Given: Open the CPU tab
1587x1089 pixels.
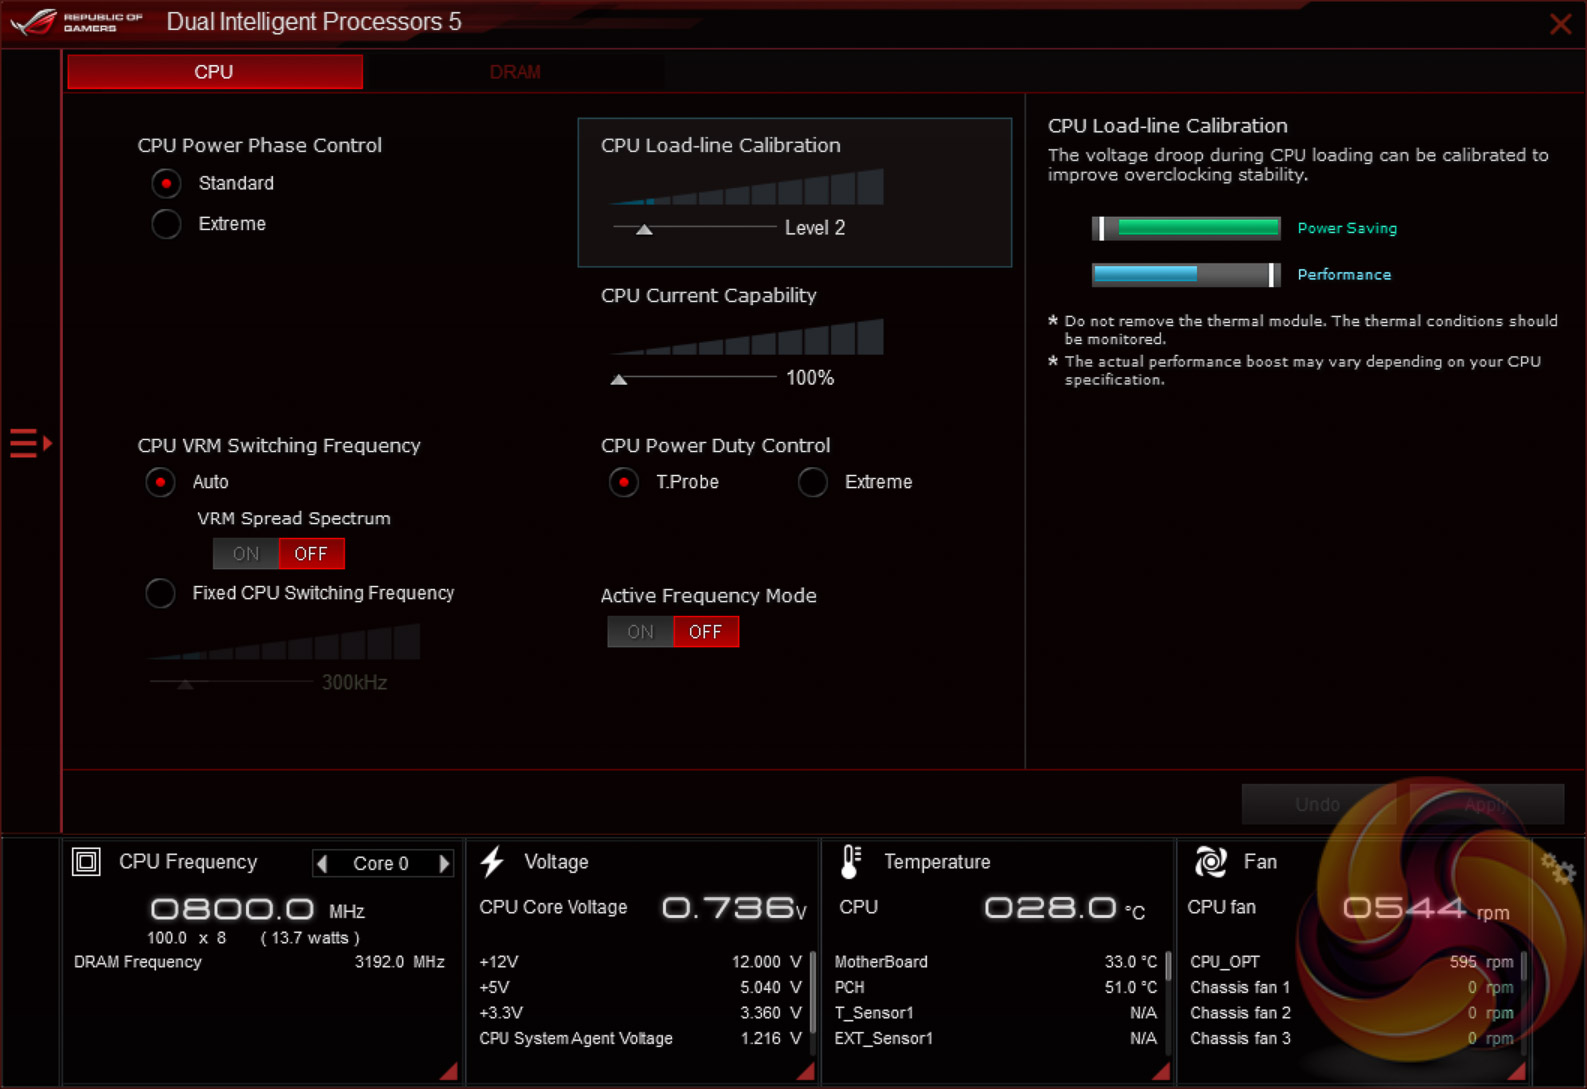Looking at the screenshot, I should (215, 72).
